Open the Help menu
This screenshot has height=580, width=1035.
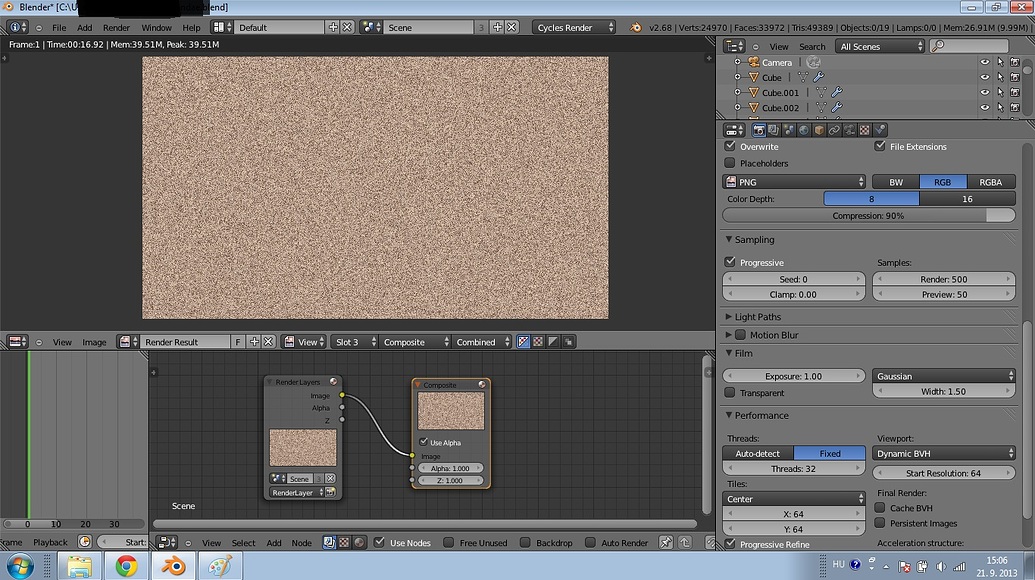click(x=191, y=28)
